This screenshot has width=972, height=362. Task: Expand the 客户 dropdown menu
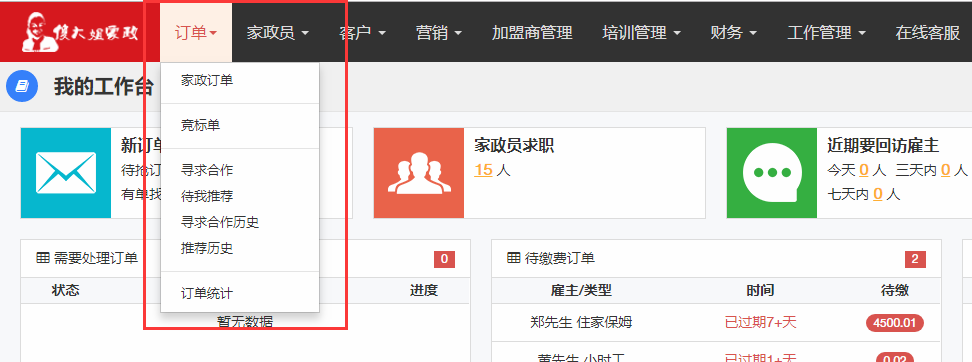[363, 32]
